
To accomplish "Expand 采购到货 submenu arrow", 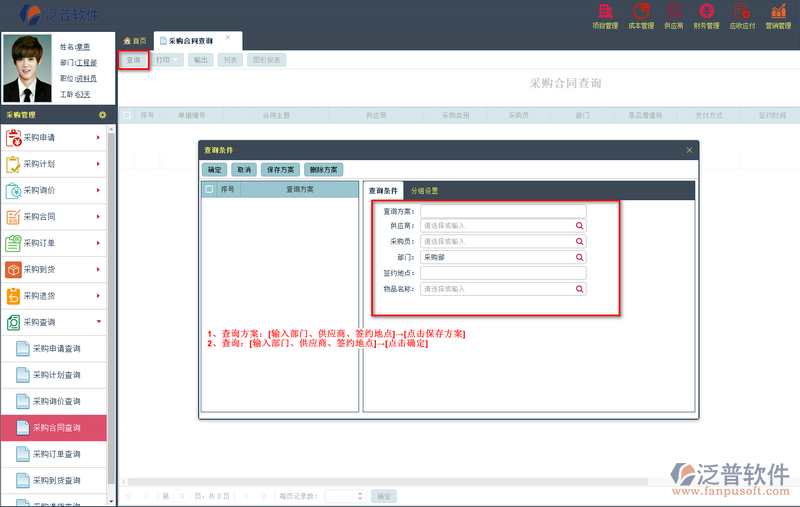I will coord(98,269).
